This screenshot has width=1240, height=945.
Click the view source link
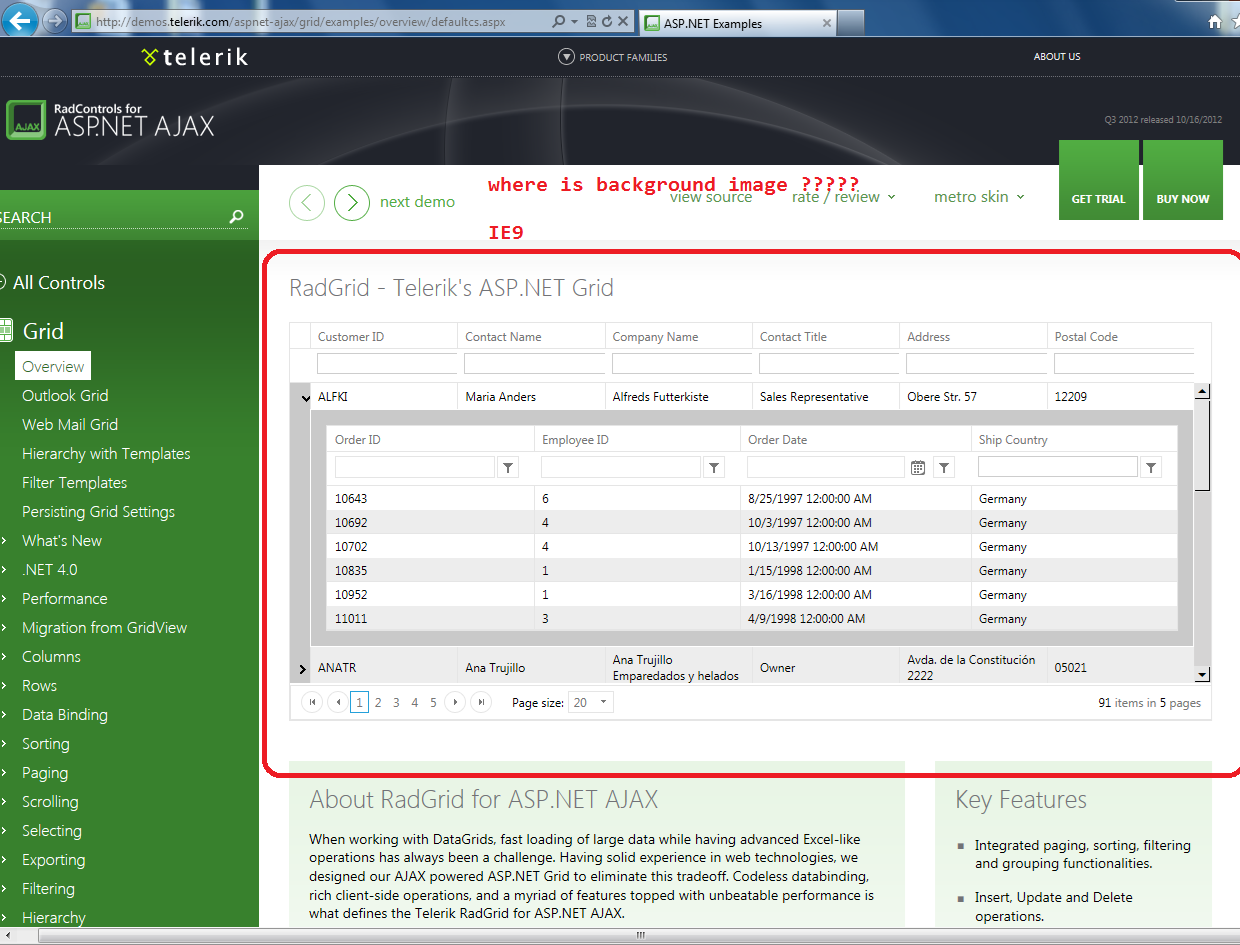pyautogui.click(x=711, y=199)
